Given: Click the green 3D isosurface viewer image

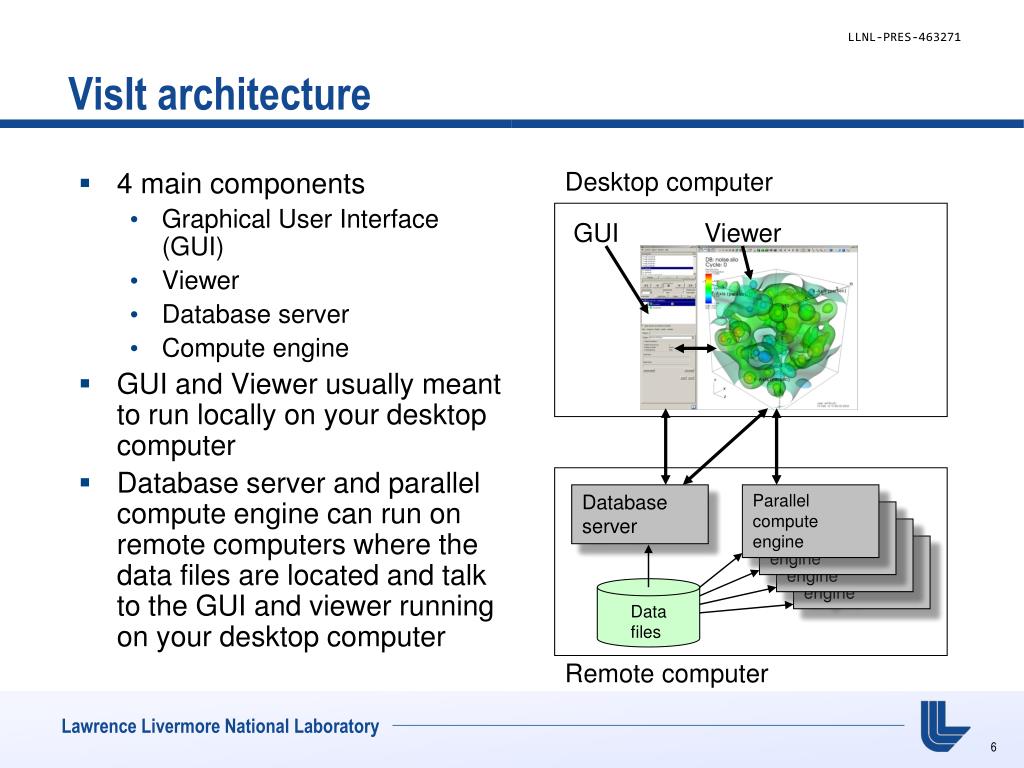Looking at the screenshot, I should (778, 328).
